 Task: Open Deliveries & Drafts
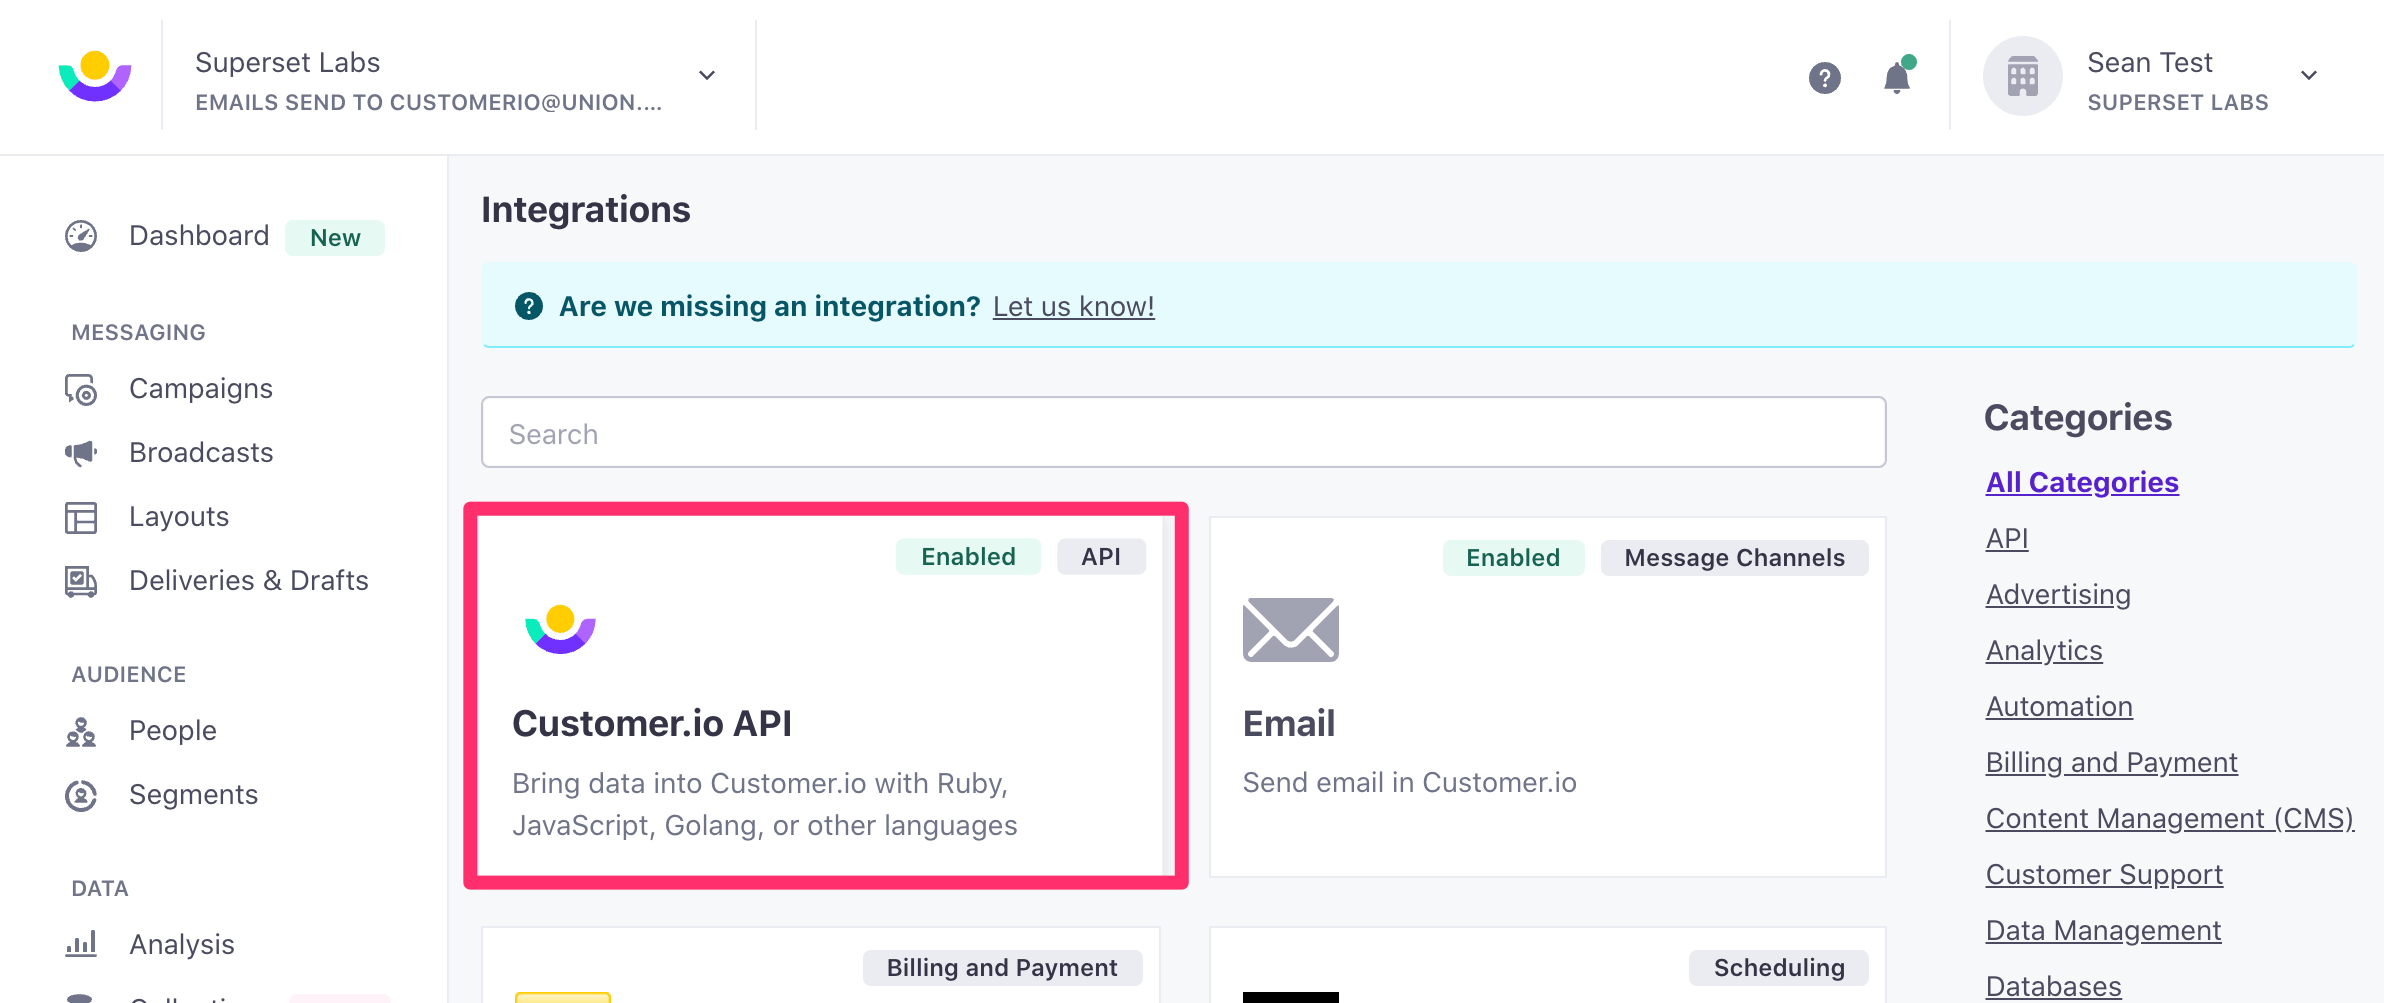point(249,581)
